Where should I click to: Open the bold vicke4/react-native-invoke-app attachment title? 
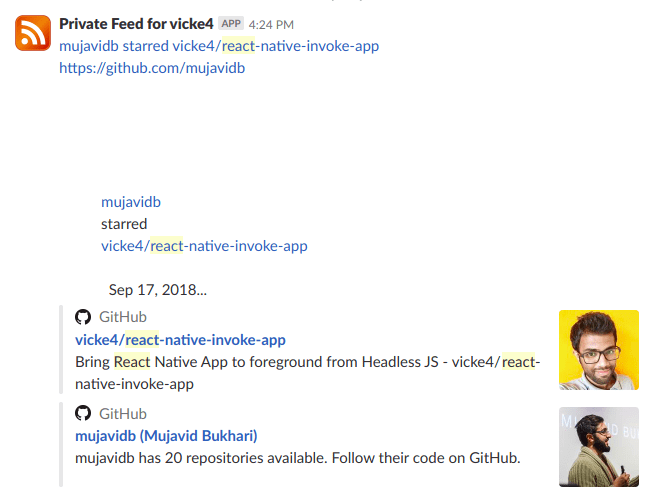[x=180, y=340]
